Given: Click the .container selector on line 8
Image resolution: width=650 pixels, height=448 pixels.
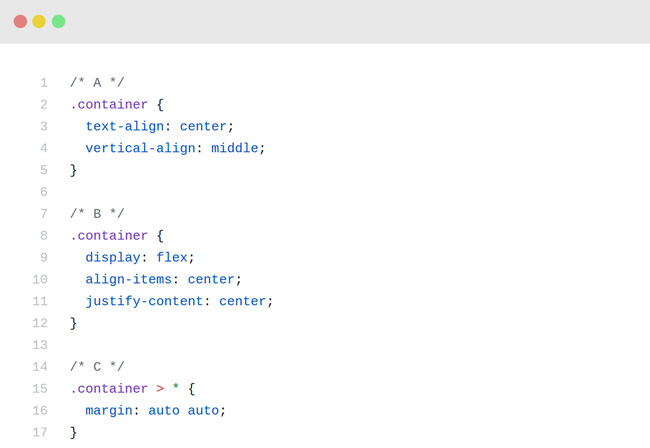Looking at the screenshot, I should pos(109,236).
